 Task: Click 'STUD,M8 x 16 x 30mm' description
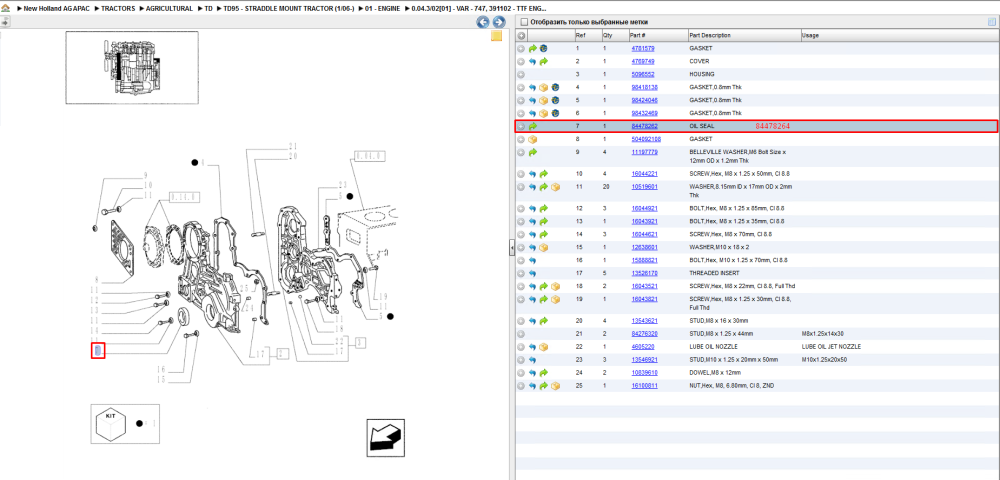point(719,321)
